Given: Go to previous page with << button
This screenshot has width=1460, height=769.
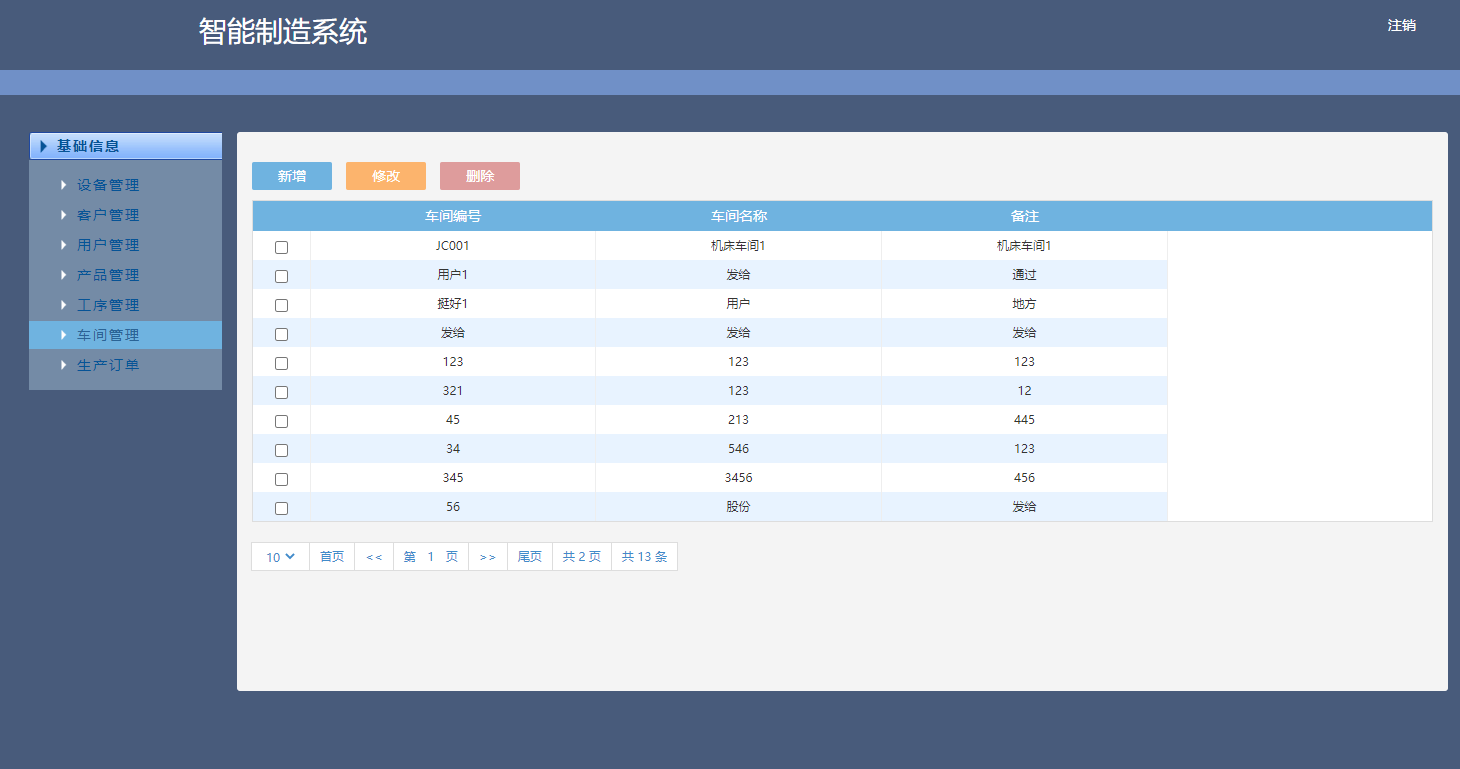Looking at the screenshot, I should click(374, 557).
